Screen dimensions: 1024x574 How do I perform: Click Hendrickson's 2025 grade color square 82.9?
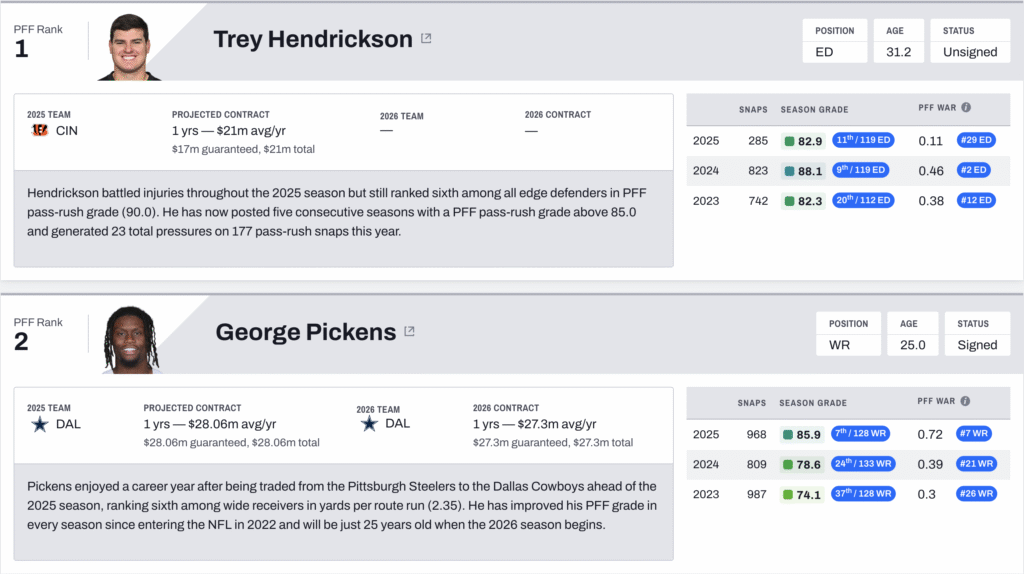click(x=788, y=142)
